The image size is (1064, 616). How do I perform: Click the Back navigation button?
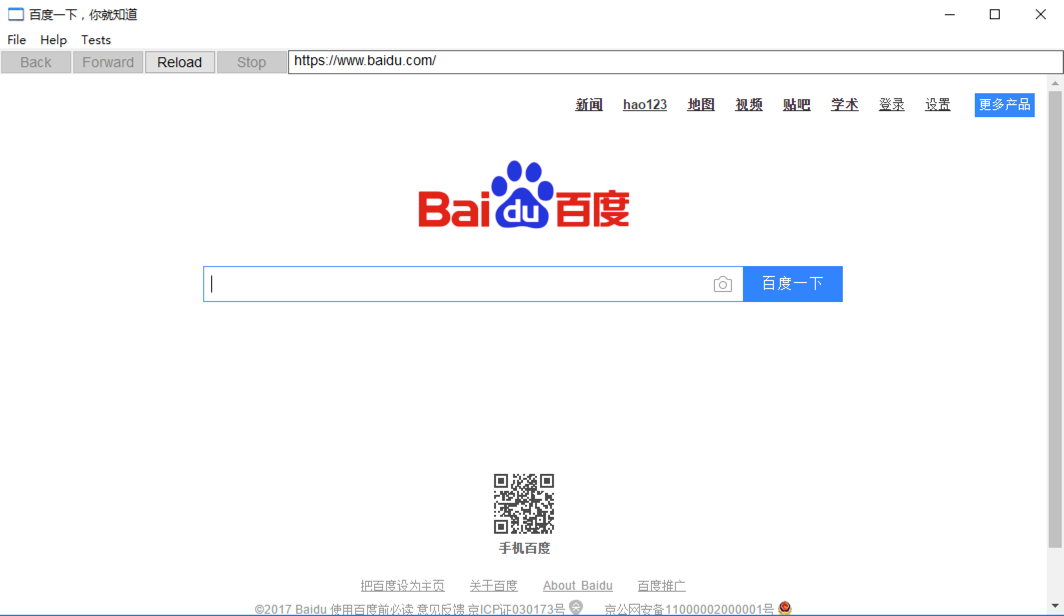coord(36,62)
